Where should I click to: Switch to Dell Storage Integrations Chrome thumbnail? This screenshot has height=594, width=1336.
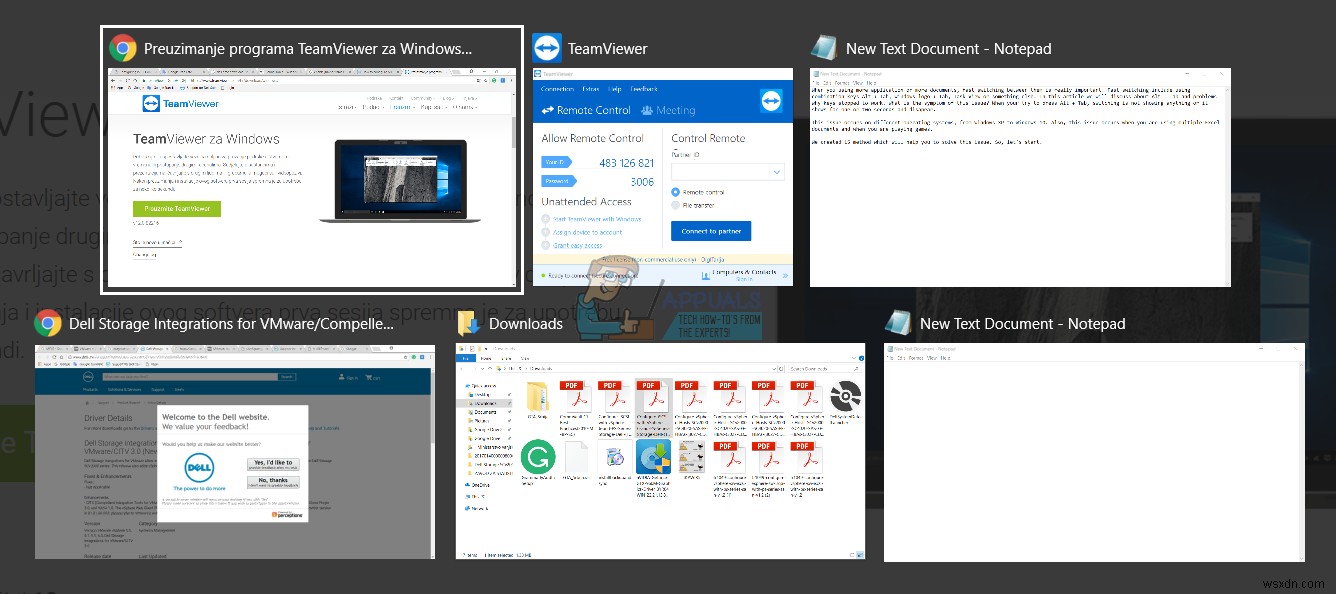point(235,451)
